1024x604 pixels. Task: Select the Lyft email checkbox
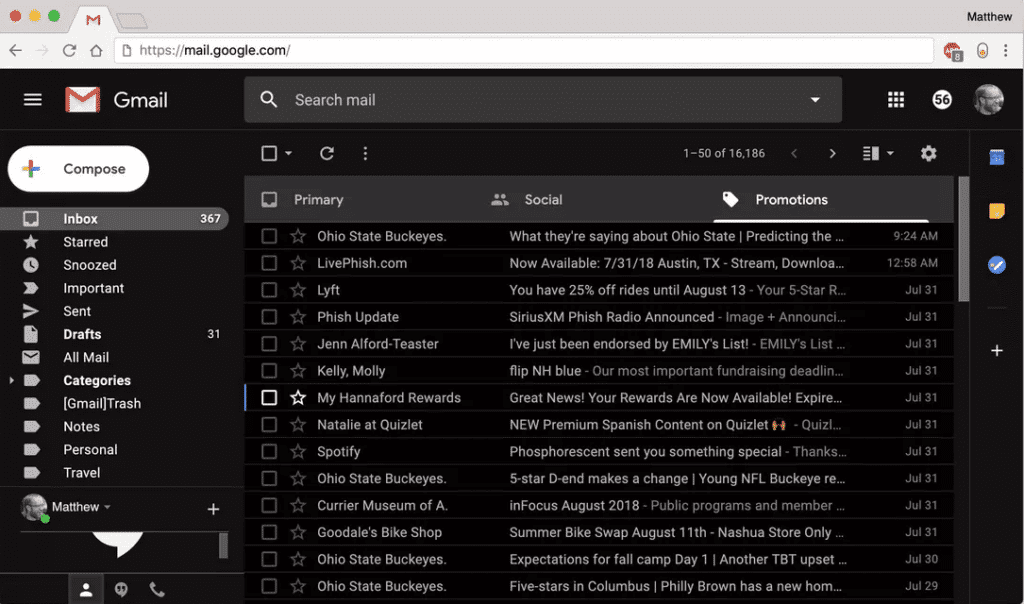tap(269, 290)
